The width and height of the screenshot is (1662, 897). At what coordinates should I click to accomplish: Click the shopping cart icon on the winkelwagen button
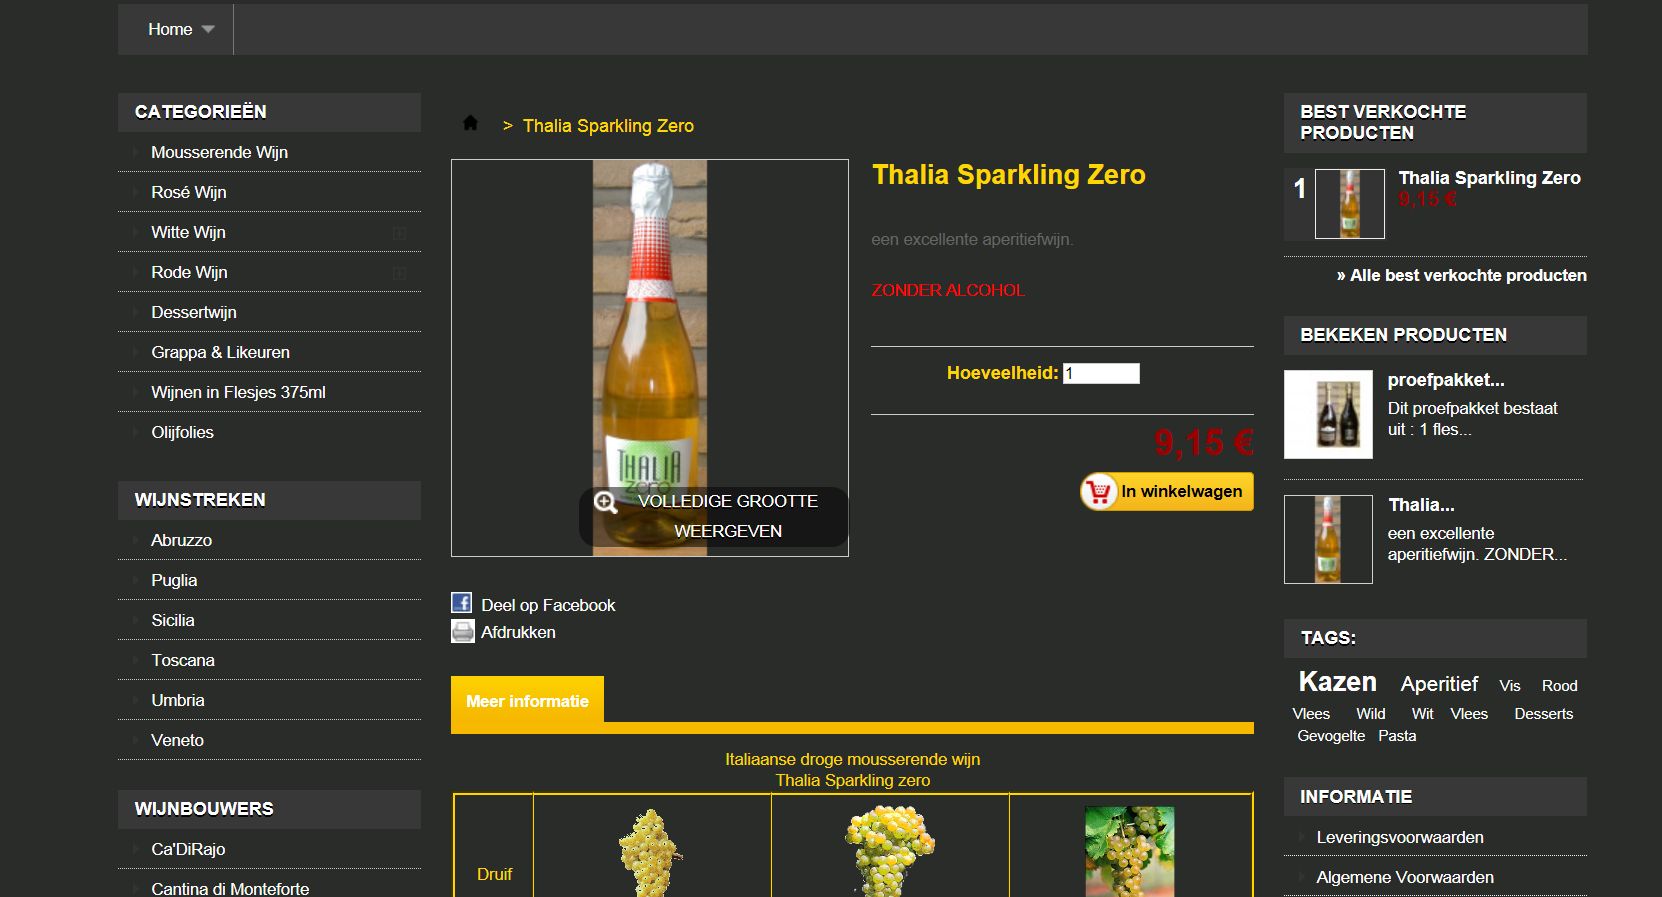point(1099,492)
